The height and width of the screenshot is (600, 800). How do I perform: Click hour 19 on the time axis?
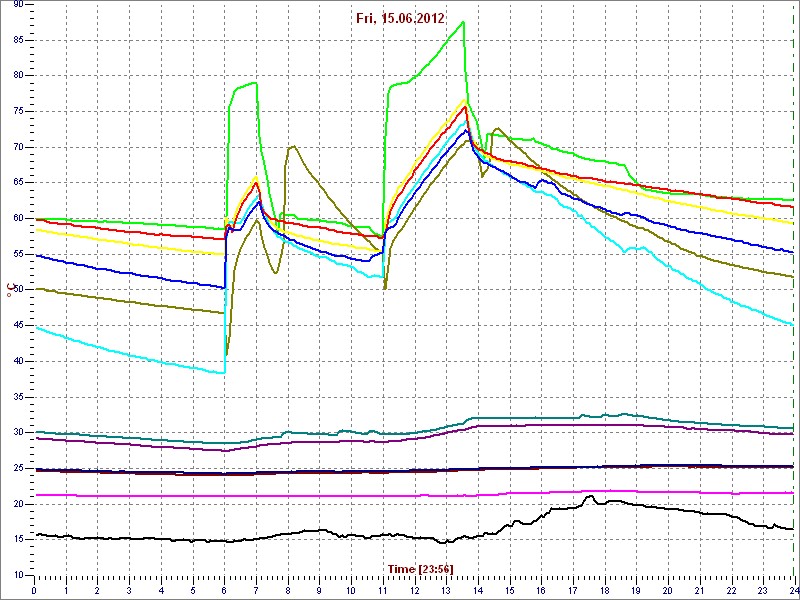click(x=636, y=590)
